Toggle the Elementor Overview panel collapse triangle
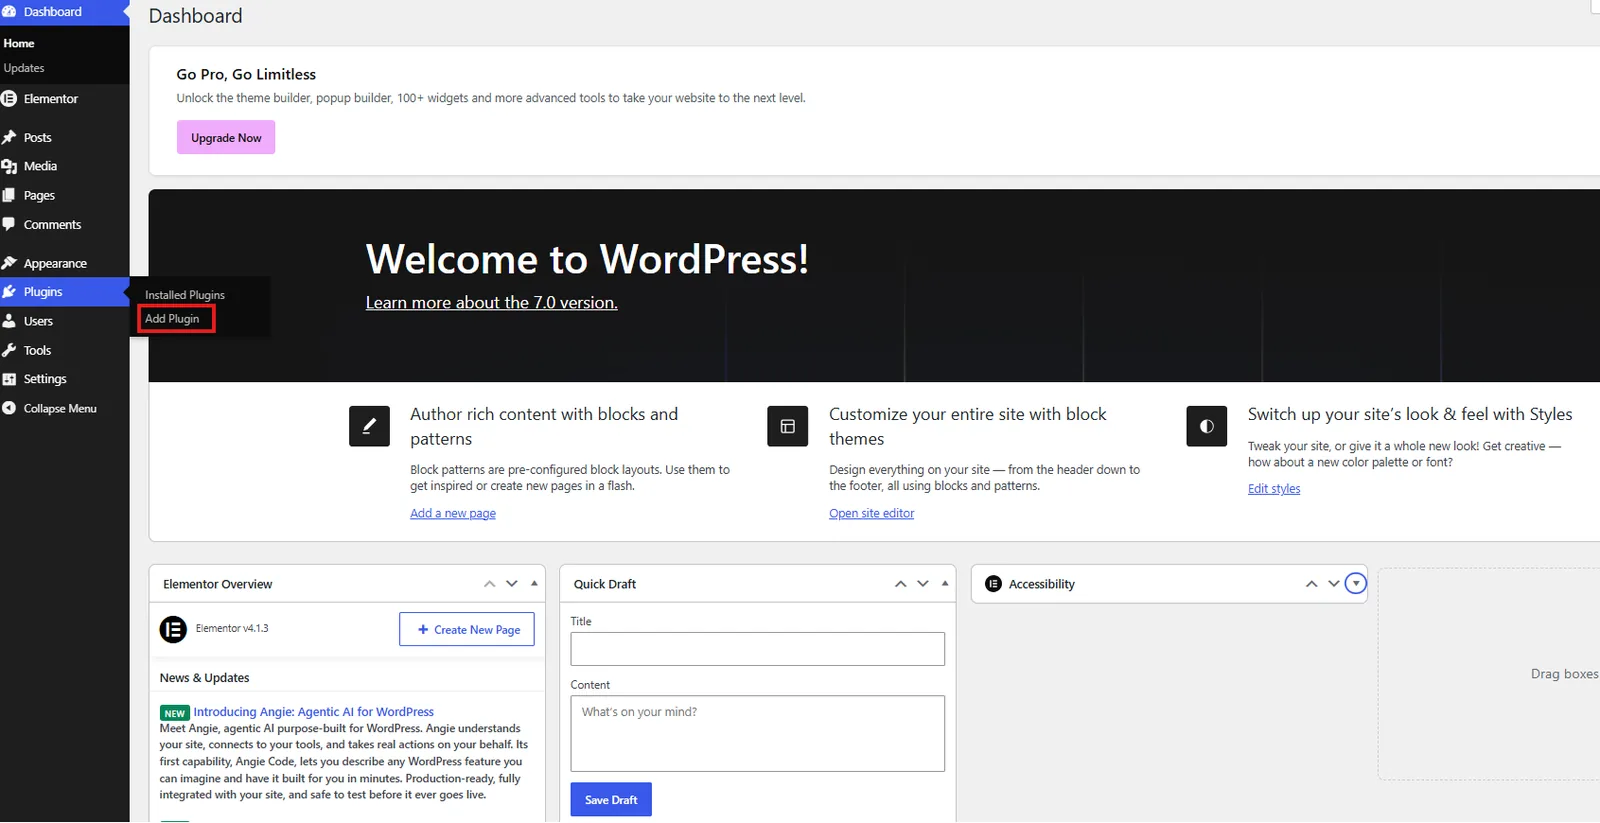Viewport: 1600px width, 823px height. (534, 583)
